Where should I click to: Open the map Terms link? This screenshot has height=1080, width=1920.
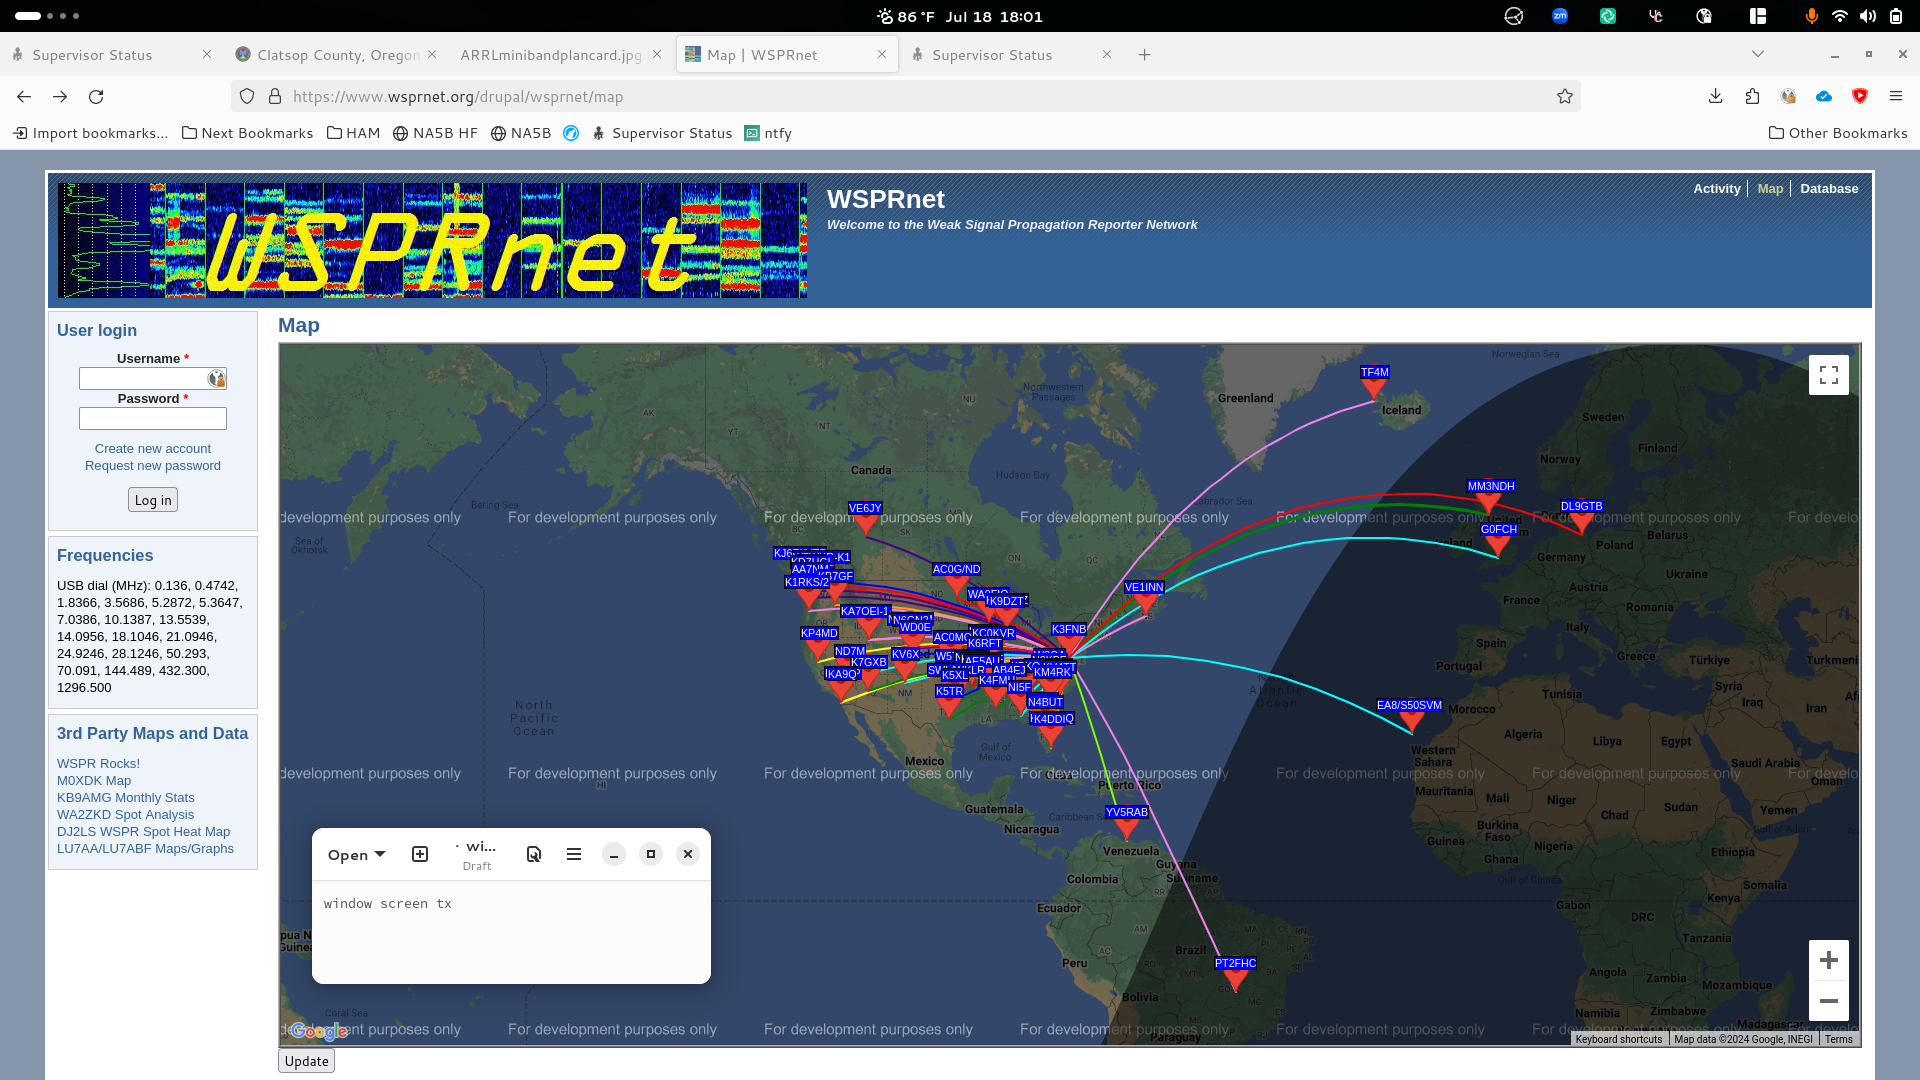(x=1838, y=1039)
